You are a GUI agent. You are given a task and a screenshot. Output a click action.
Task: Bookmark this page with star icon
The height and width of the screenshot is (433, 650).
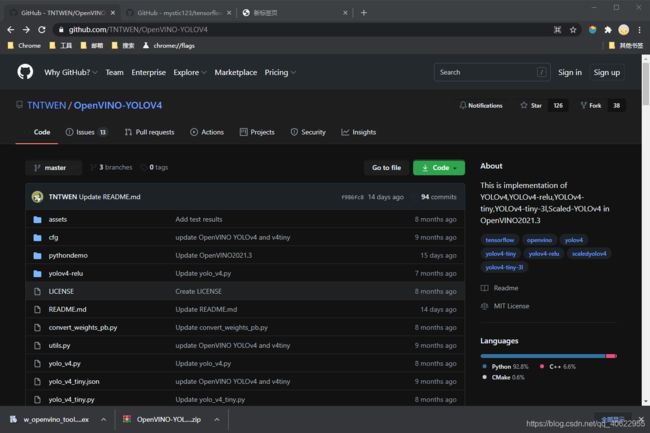pos(573,30)
